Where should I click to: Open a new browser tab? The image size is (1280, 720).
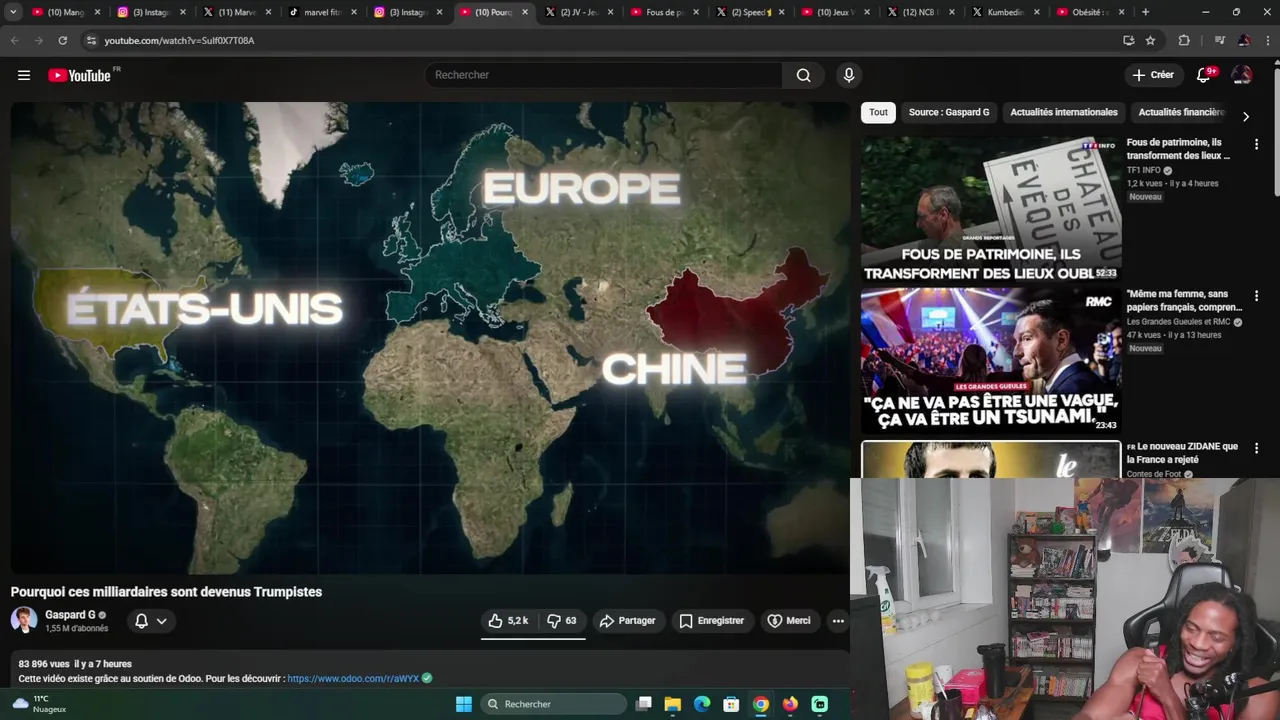point(1145,12)
